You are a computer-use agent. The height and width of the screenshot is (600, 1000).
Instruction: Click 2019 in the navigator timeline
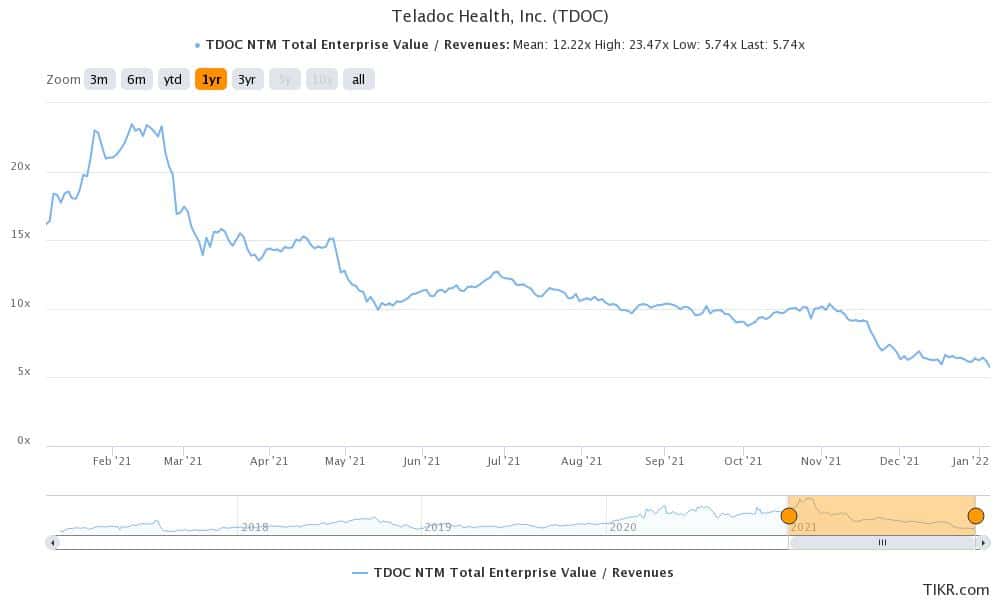[438, 527]
